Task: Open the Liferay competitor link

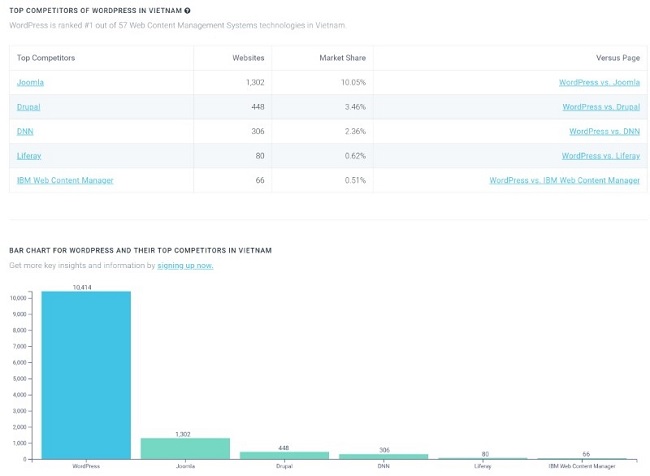Action: pos(29,156)
